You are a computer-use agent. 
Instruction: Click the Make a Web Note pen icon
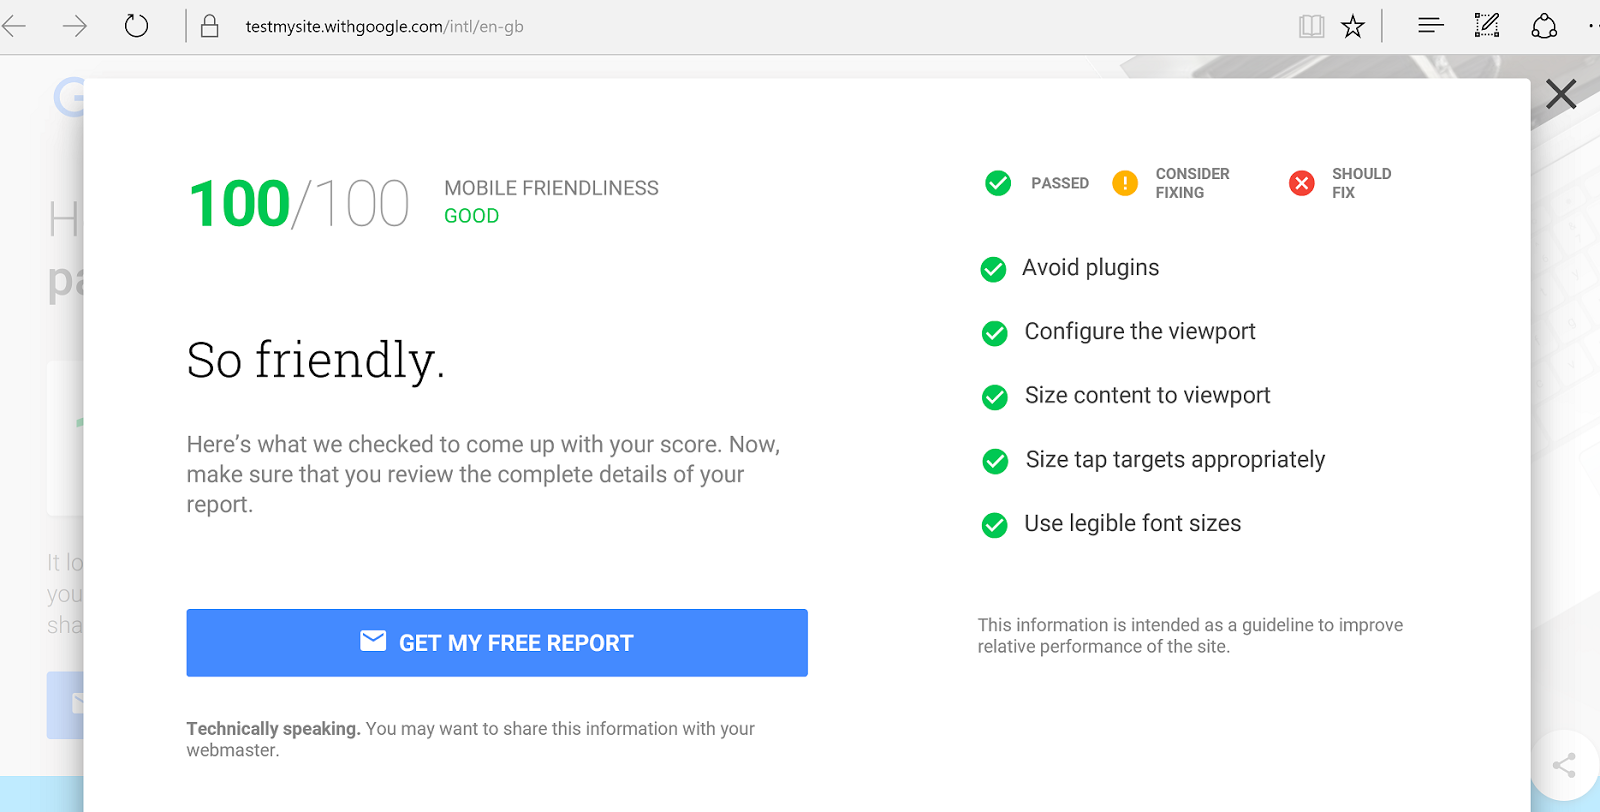pos(1487,26)
